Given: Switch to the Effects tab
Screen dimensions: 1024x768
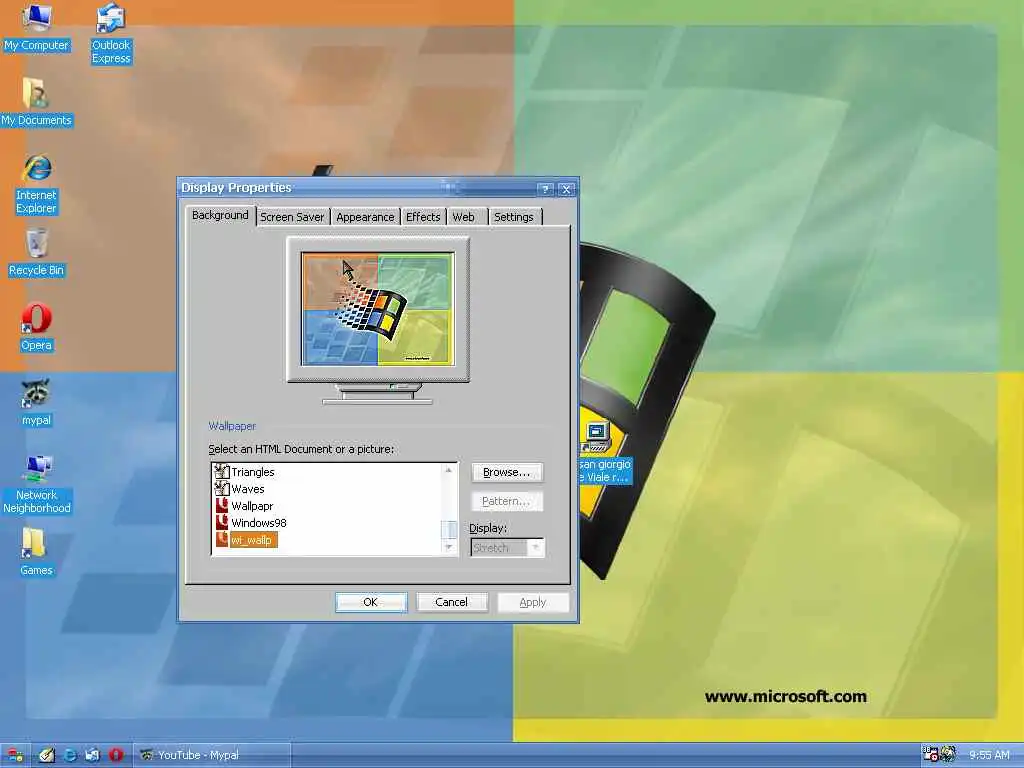Looking at the screenshot, I should tap(423, 217).
